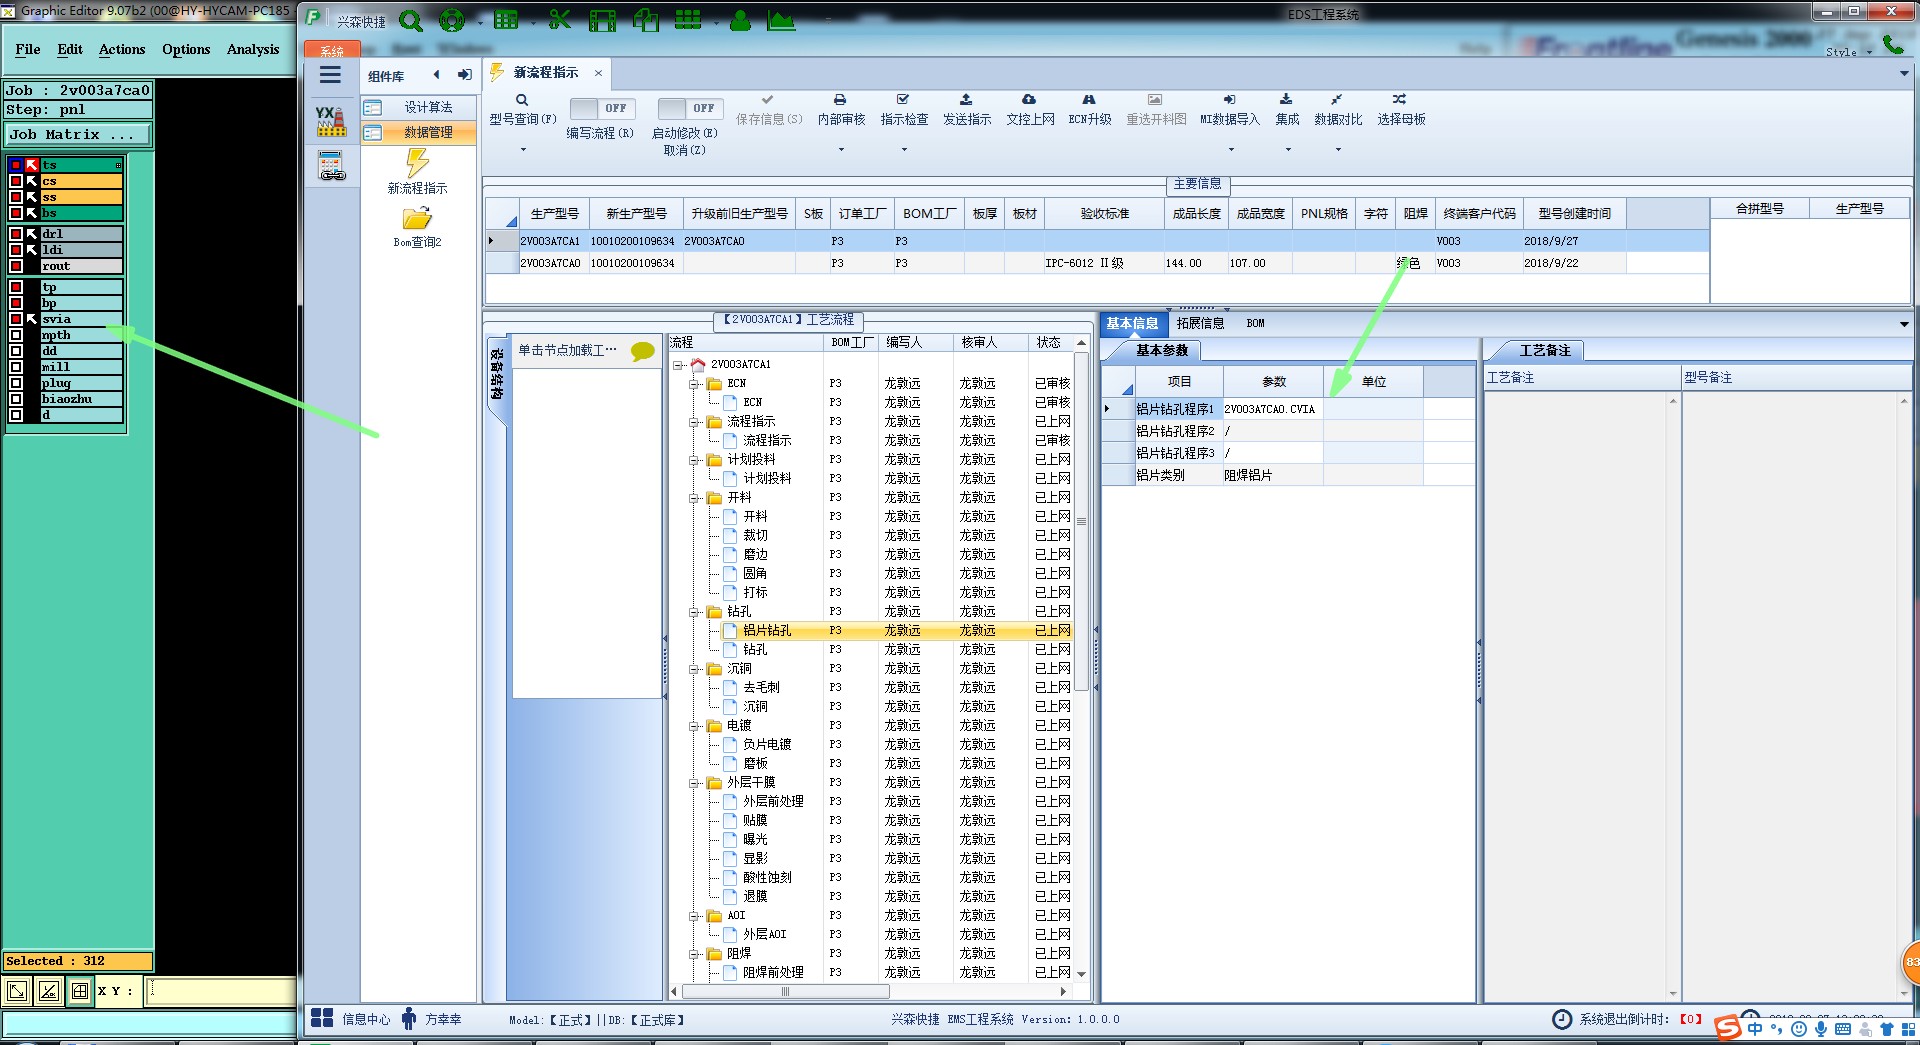
Task: Click the green user person icon
Action: tap(741, 20)
